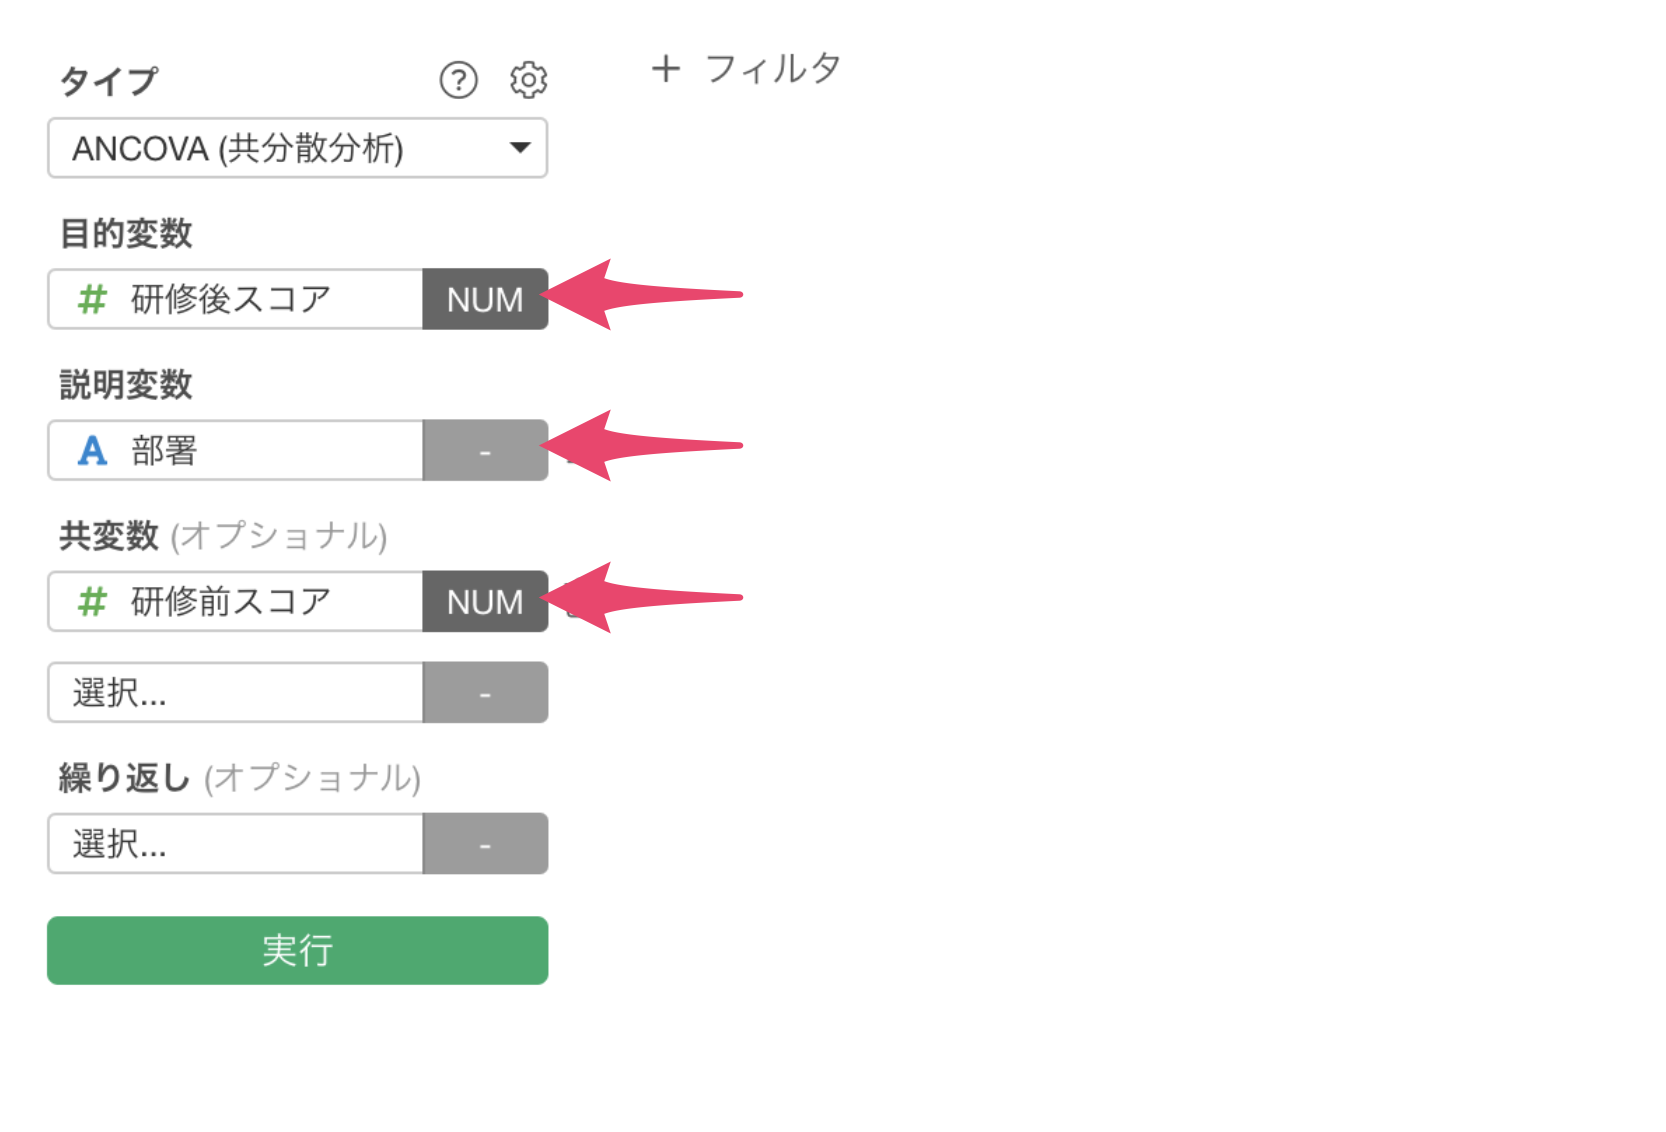Click the plus icon beside フィルタ
The height and width of the screenshot is (1132, 1666).
point(666,69)
